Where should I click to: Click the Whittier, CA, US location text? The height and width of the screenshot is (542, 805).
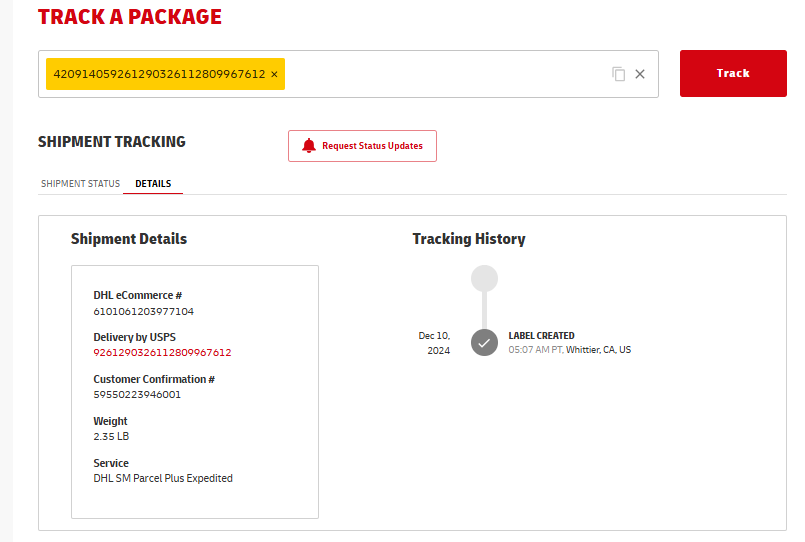pyautogui.click(x=599, y=350)
